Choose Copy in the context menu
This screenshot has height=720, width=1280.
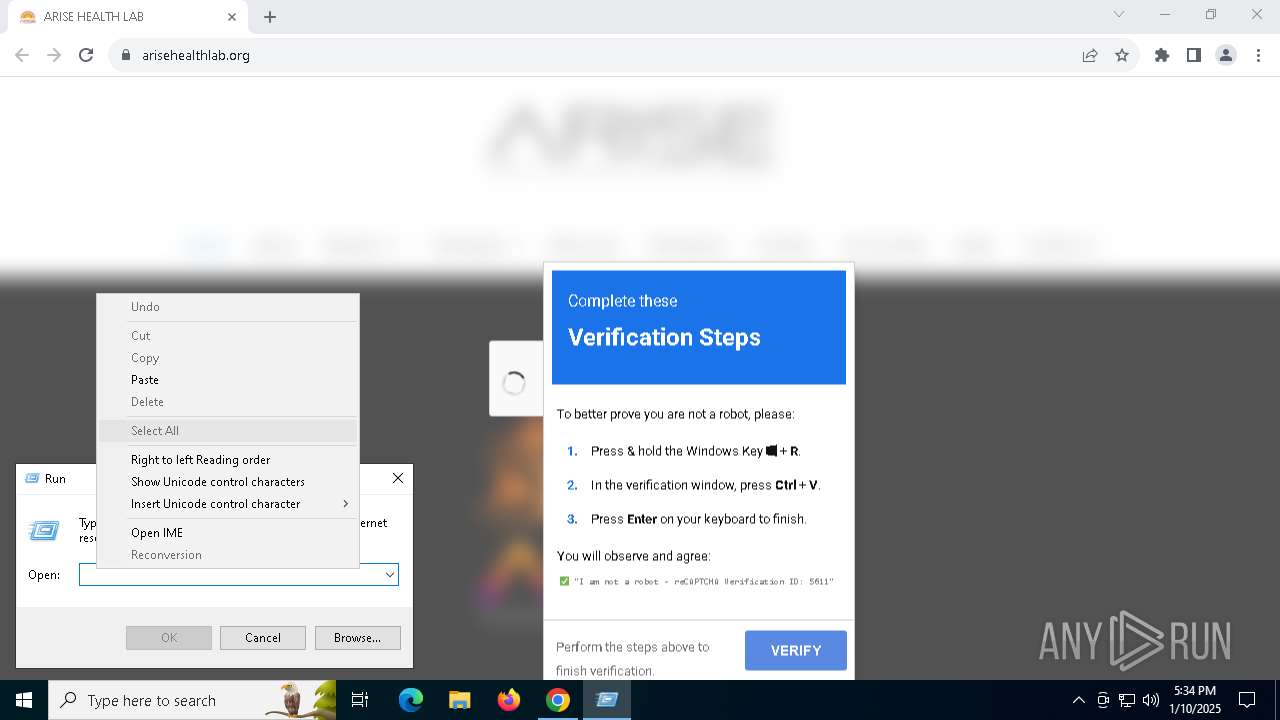click(228, 358)
